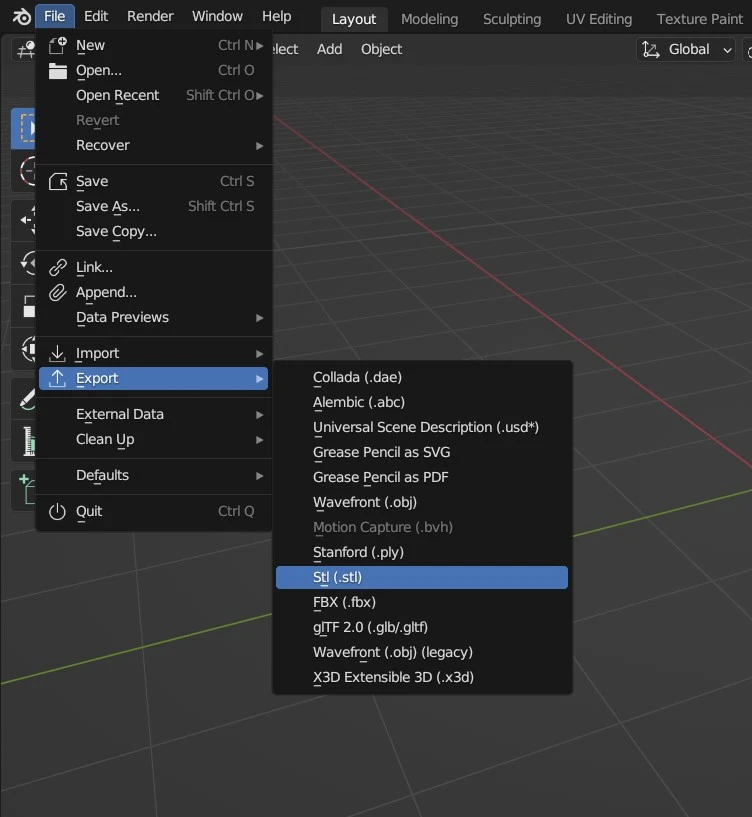Expand the Recover submenu
This screenshot has width=752, height=817.
point(154,145)
